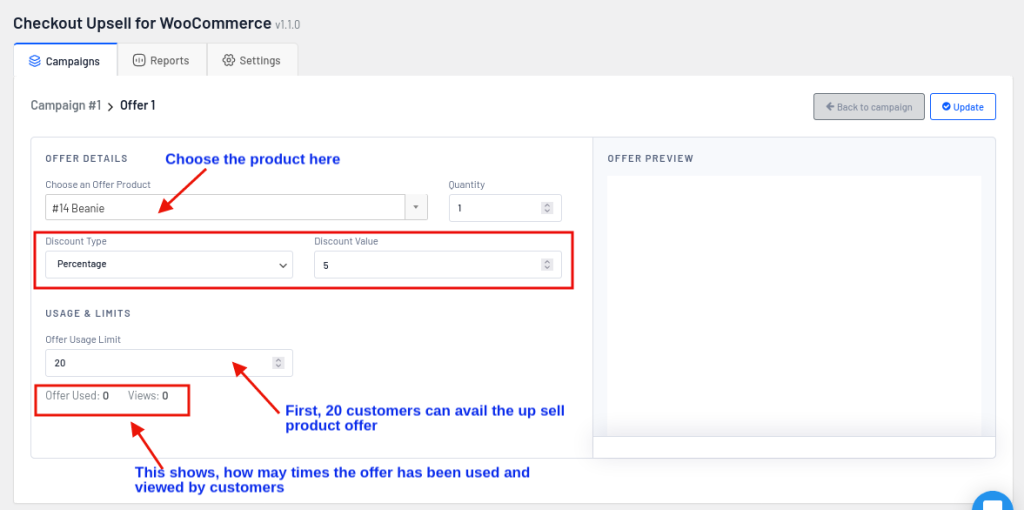Click the 'Offer Used: 0' text
Image resolution: width=1024 pixels, height=510 pixels.
(x=77, y=395)
